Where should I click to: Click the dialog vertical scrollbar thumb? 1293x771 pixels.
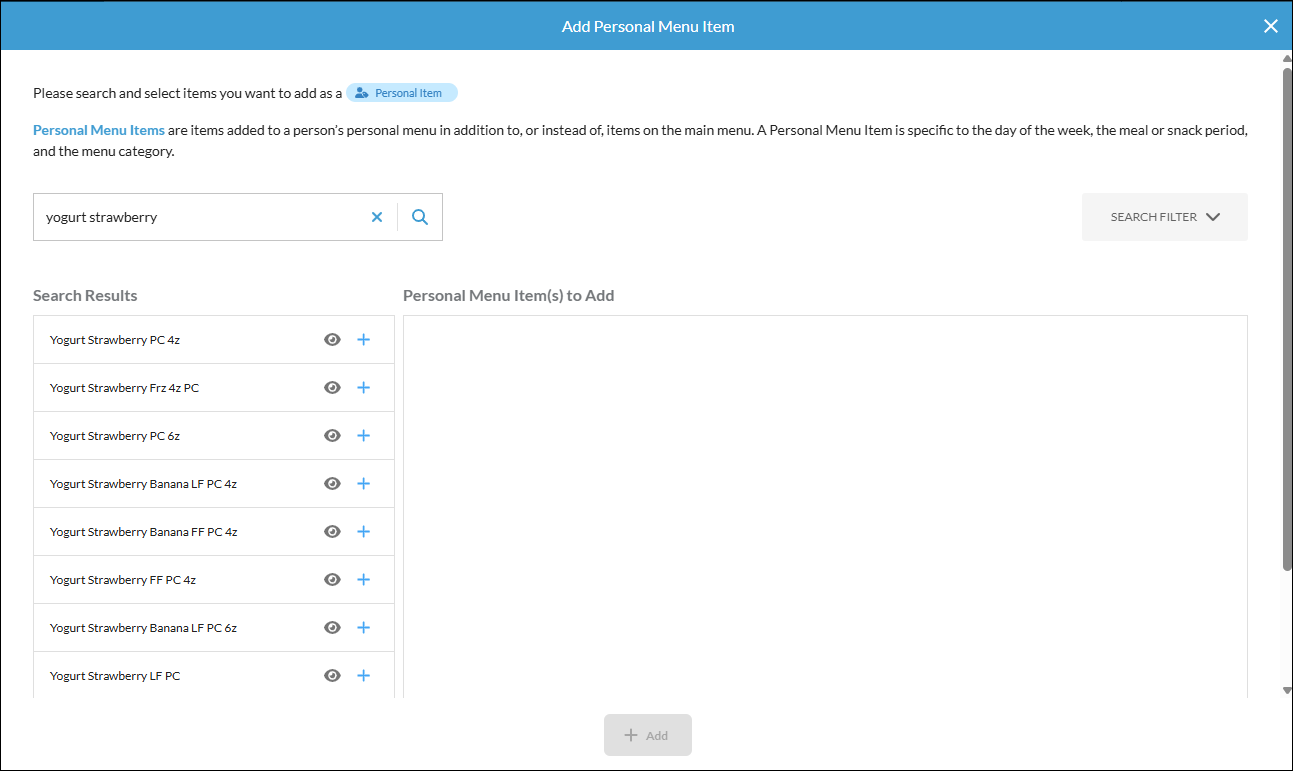(x=1287, y=320)
